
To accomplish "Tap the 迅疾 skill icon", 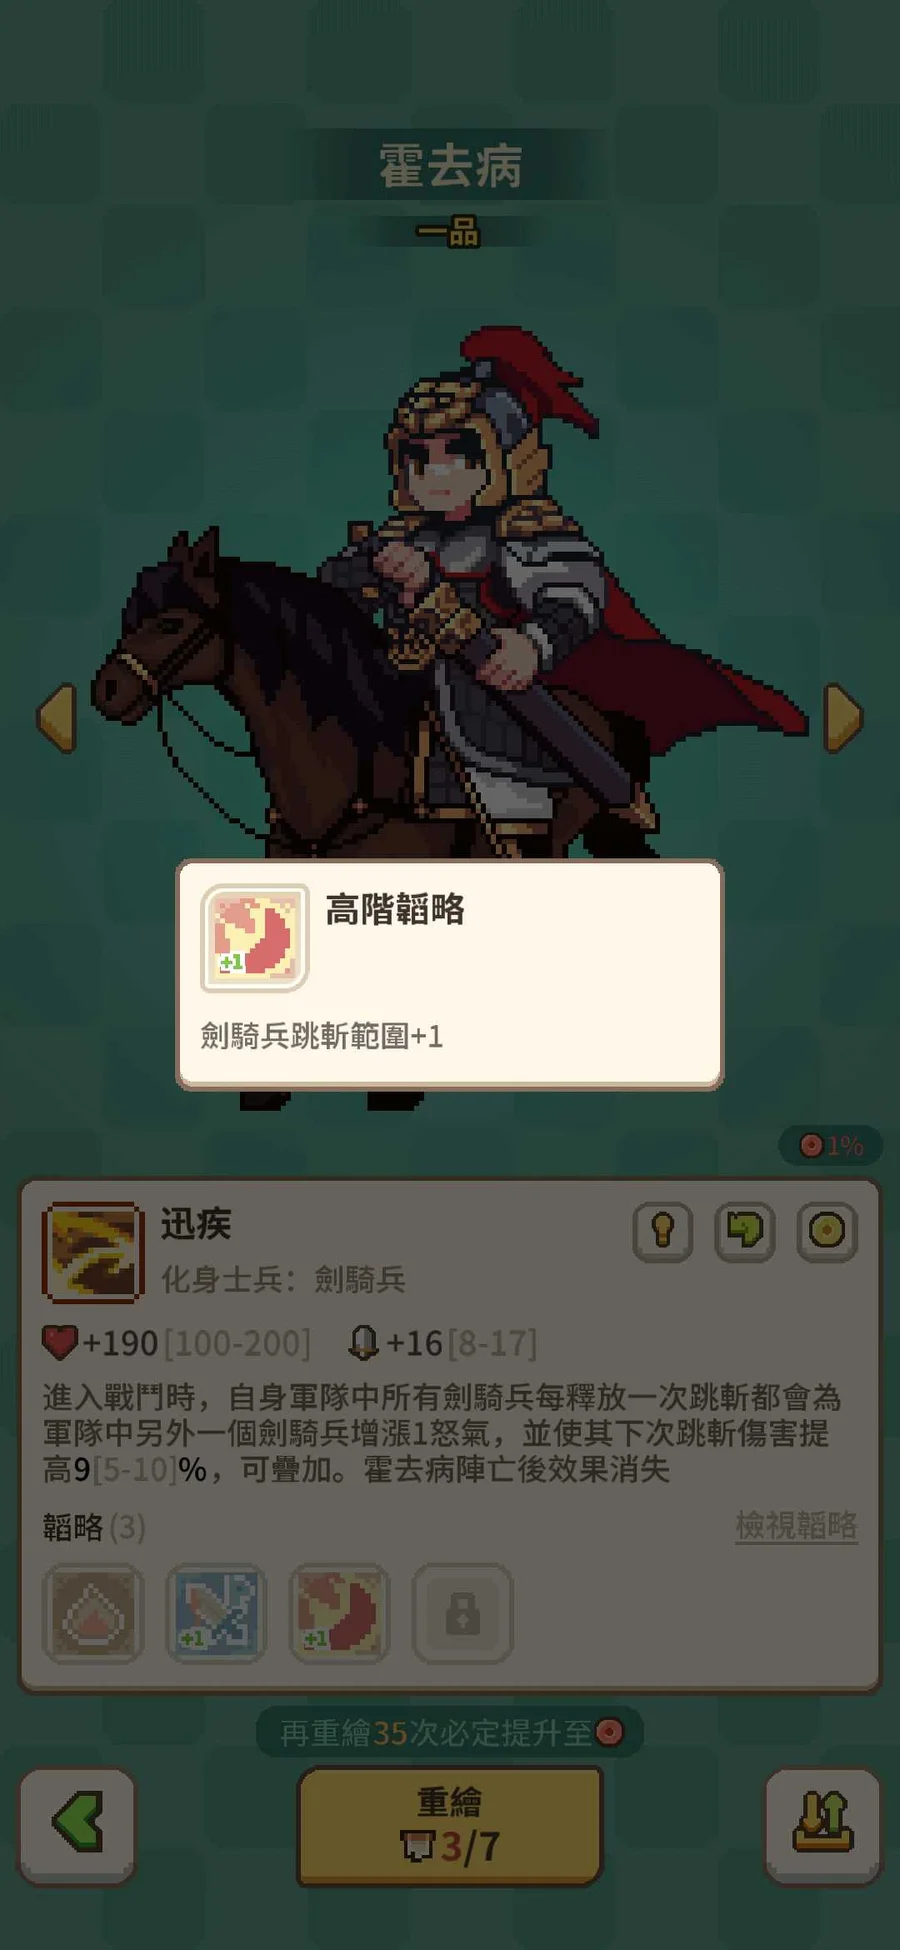I will tap(93, 1252).
